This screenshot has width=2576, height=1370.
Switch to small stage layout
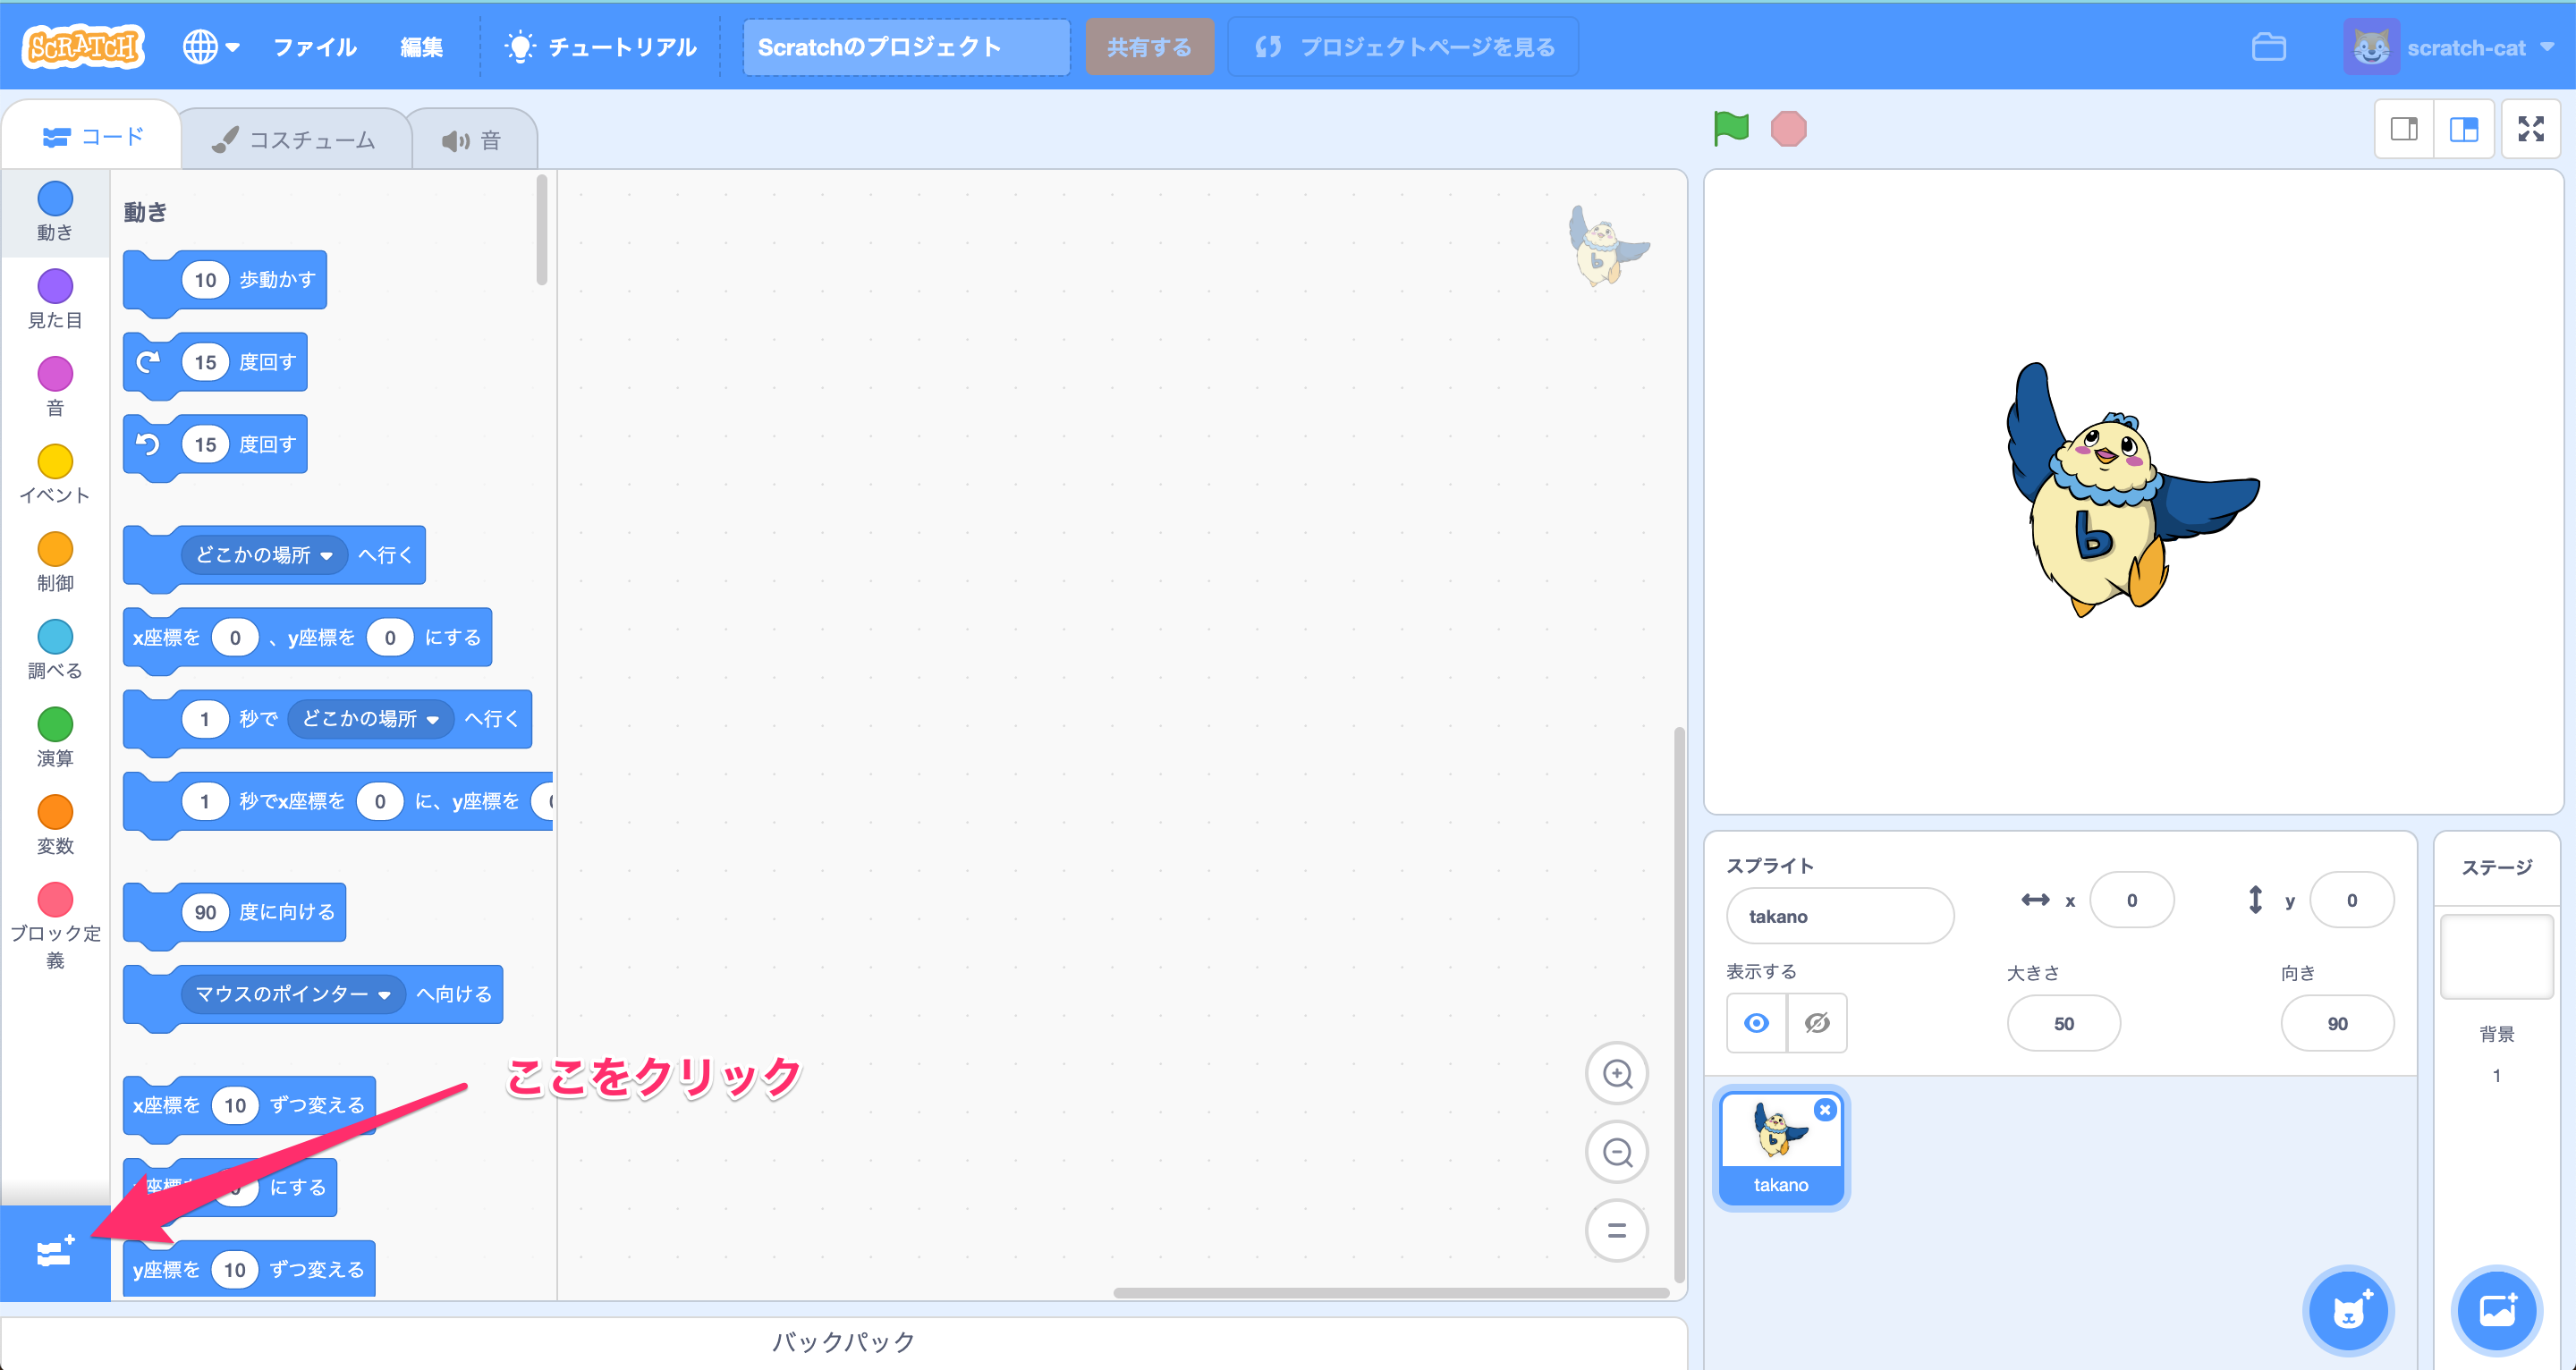pos(2404,129)
